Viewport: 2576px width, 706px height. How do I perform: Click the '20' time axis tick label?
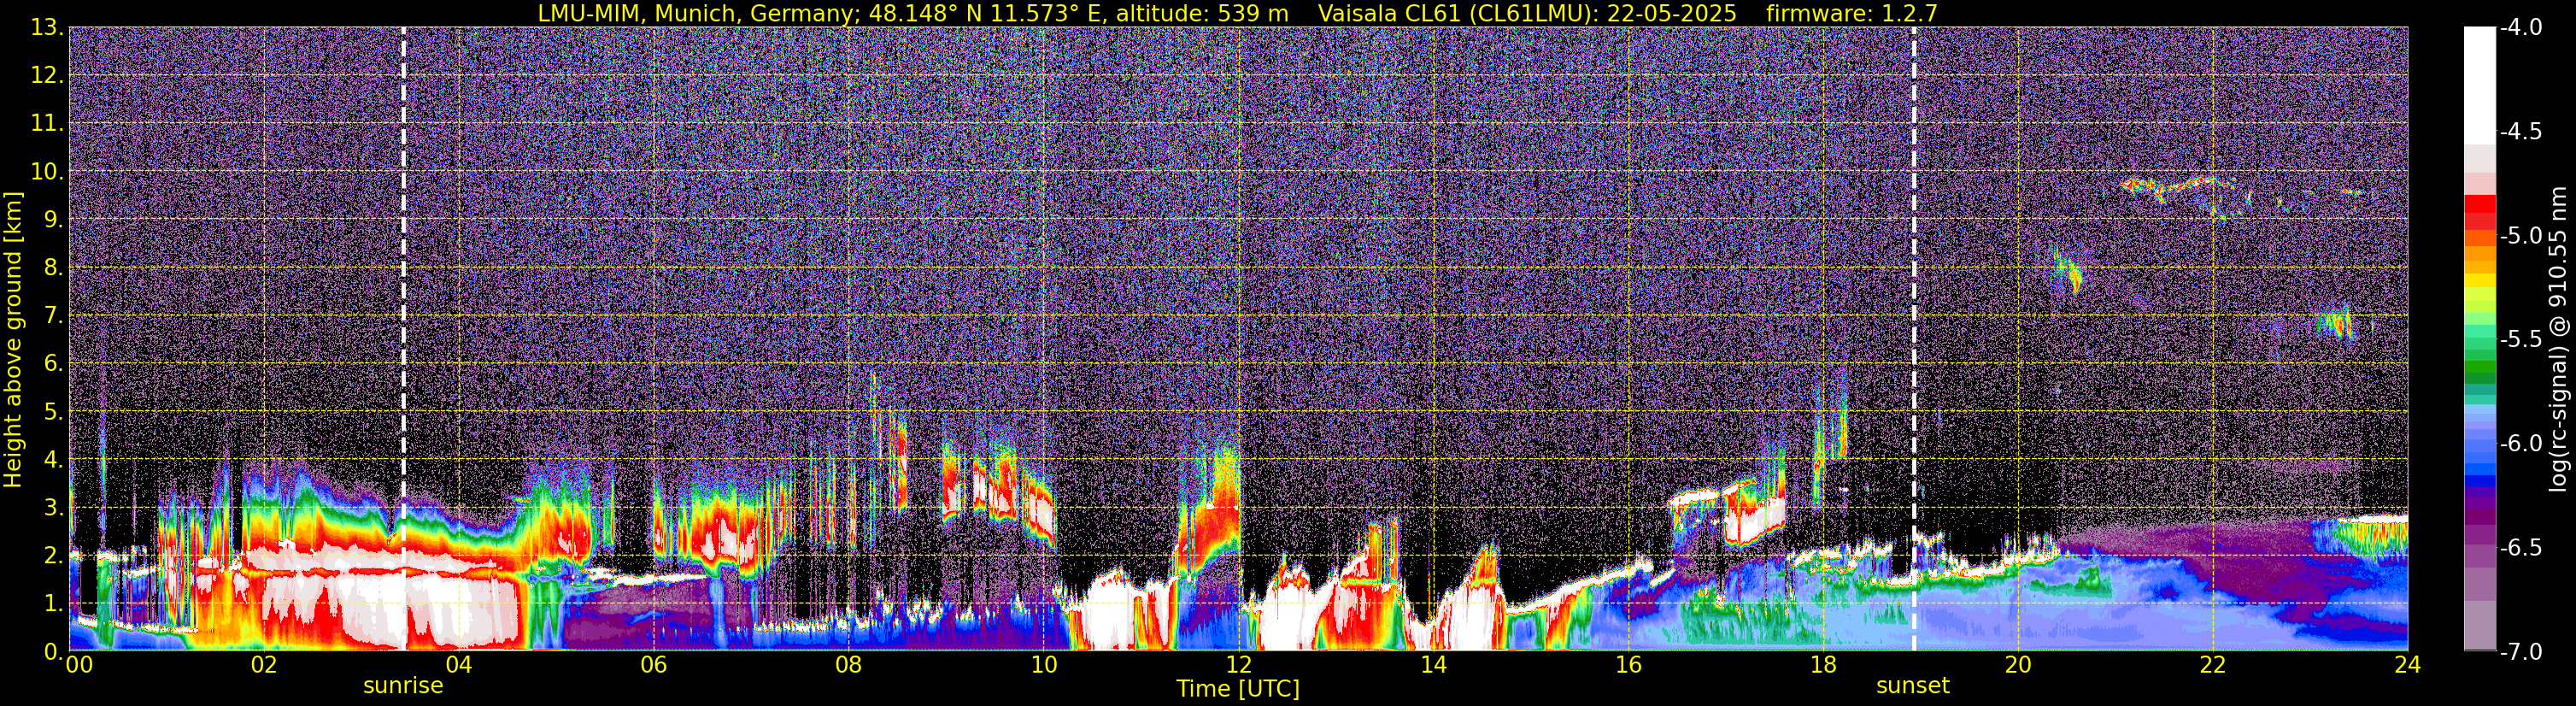point(2018,665)
